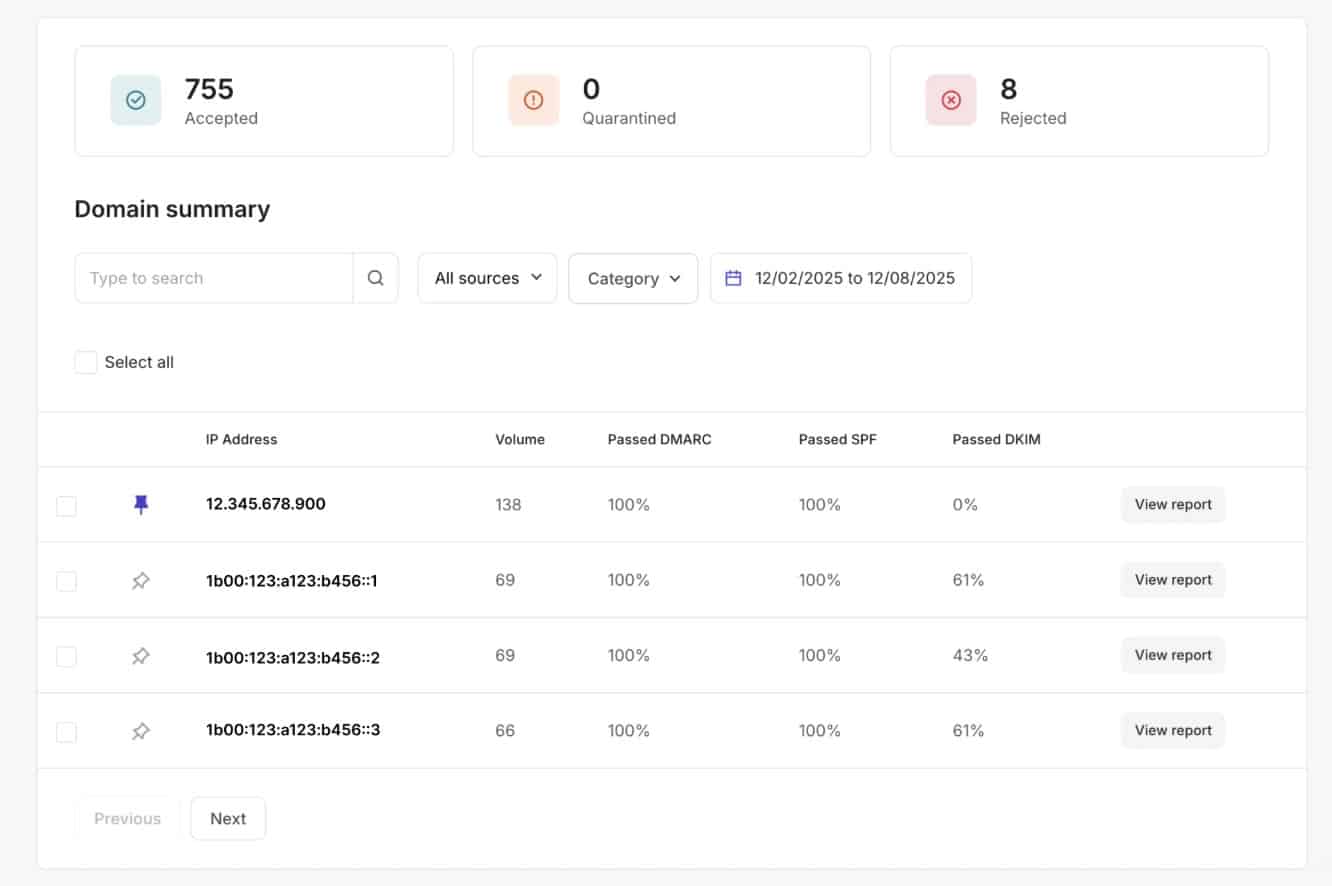The height and width of the screenshot is (886, 1332).
Task: Click the 0% Passed DKIM value
Action: tap(965, 505)
